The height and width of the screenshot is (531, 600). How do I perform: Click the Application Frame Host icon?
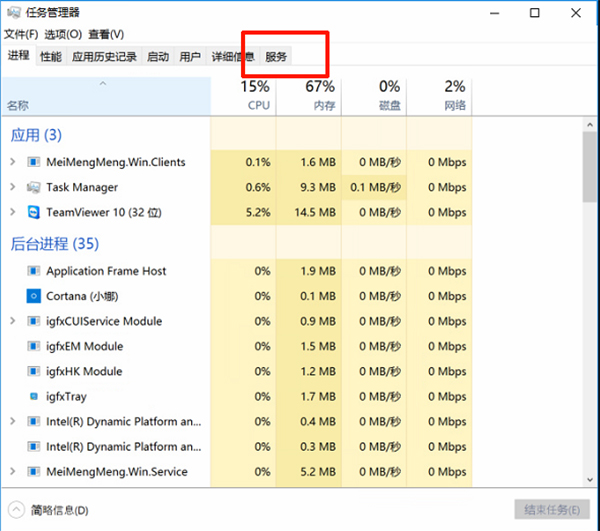pyautogui.click(x=34, y=271)
